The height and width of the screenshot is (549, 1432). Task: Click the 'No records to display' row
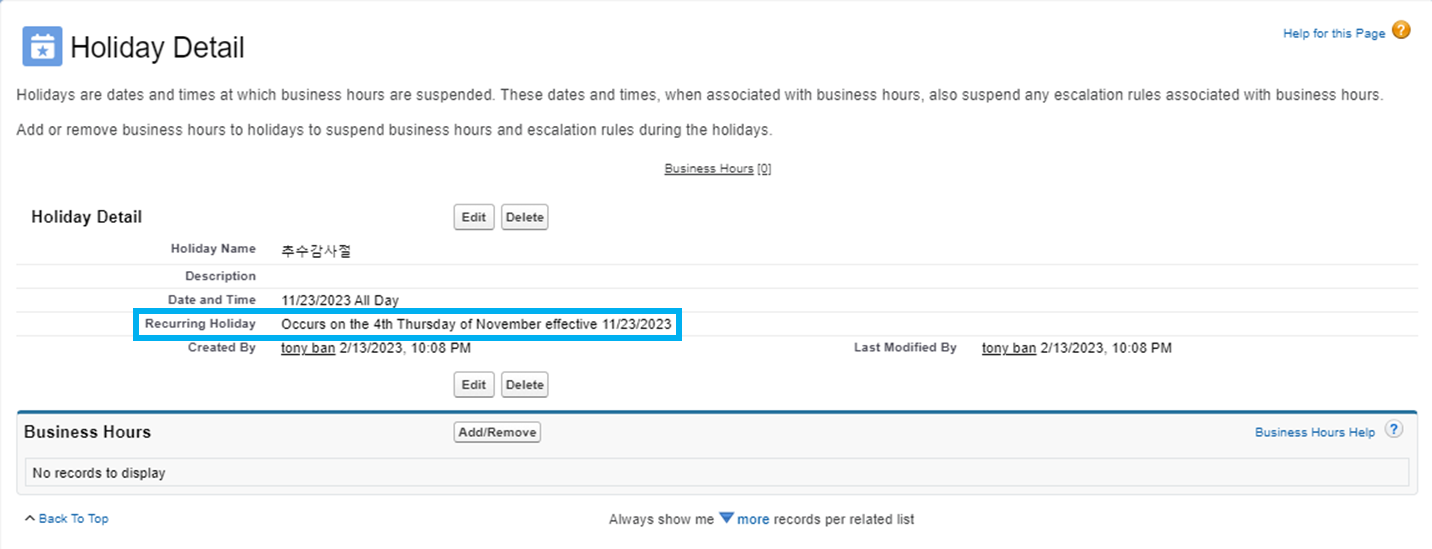[717, 472]
